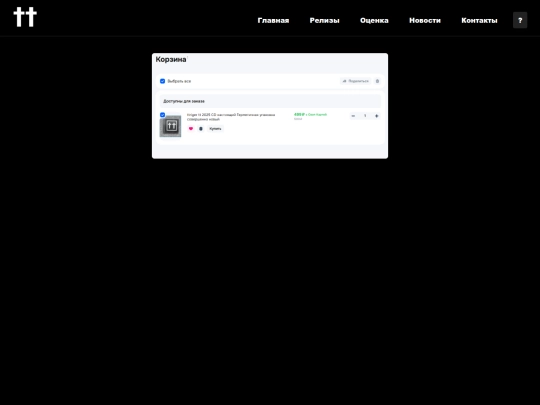Click the question mark help button
The width and height of the screenshot is (540, 405).
tap(520, 20)
